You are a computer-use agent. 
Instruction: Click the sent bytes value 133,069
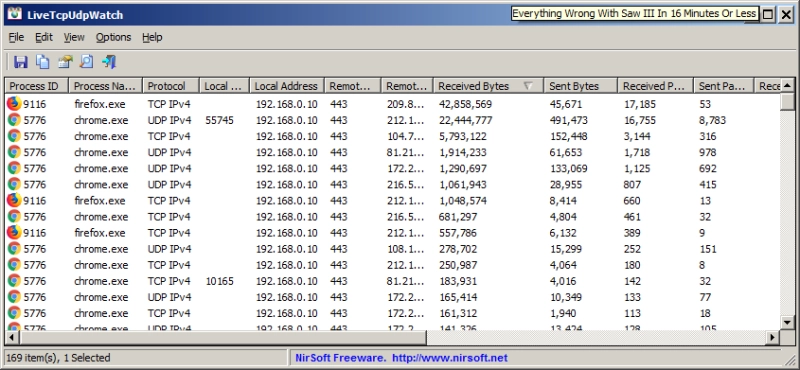[x=568, y=168]
